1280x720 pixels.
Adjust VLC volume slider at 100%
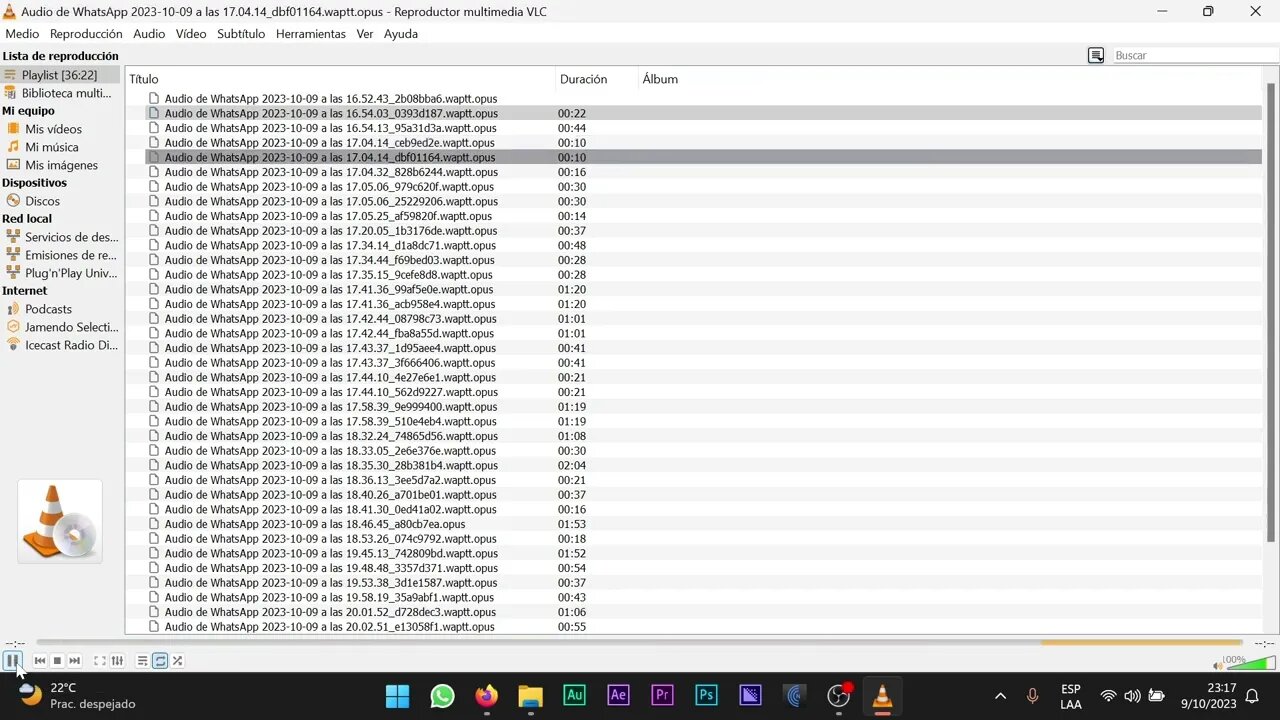(1251, 662)
